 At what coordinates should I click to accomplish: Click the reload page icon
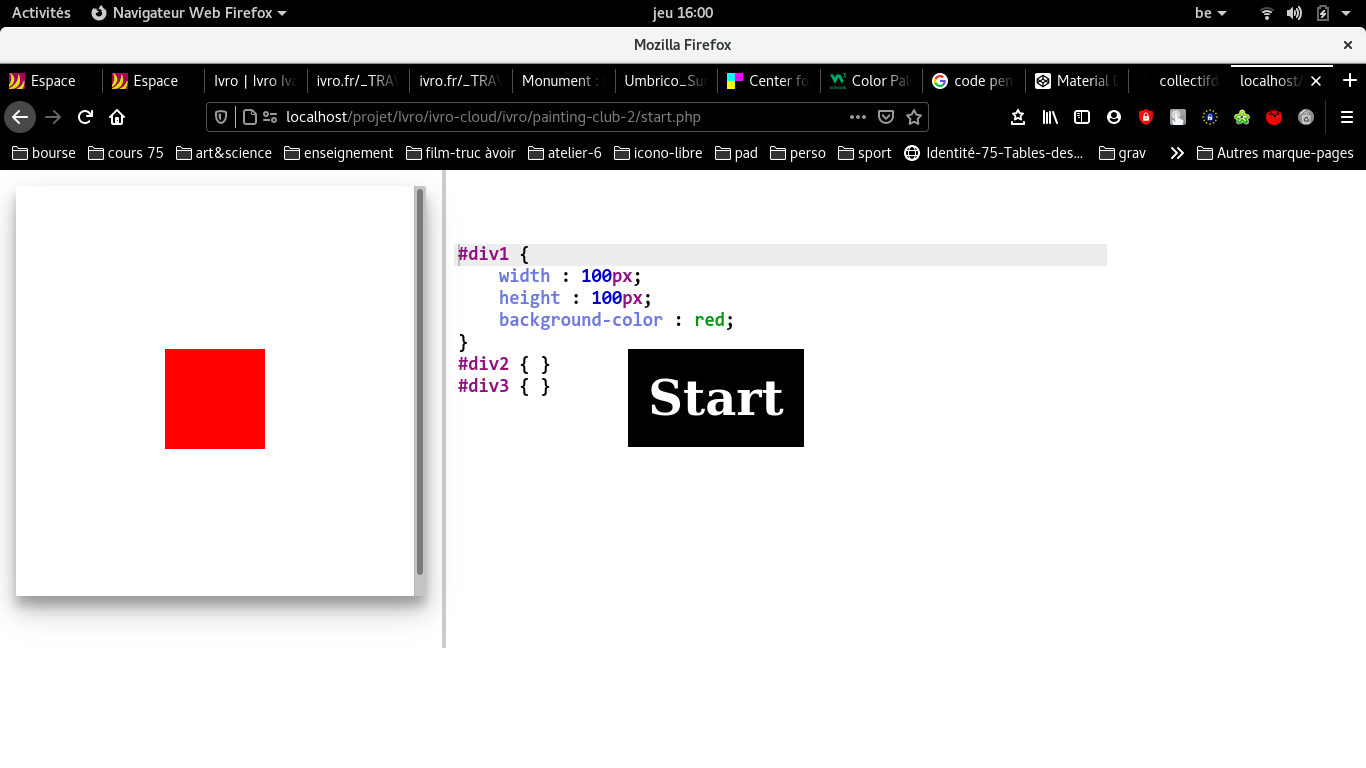[x=85, y=117]
